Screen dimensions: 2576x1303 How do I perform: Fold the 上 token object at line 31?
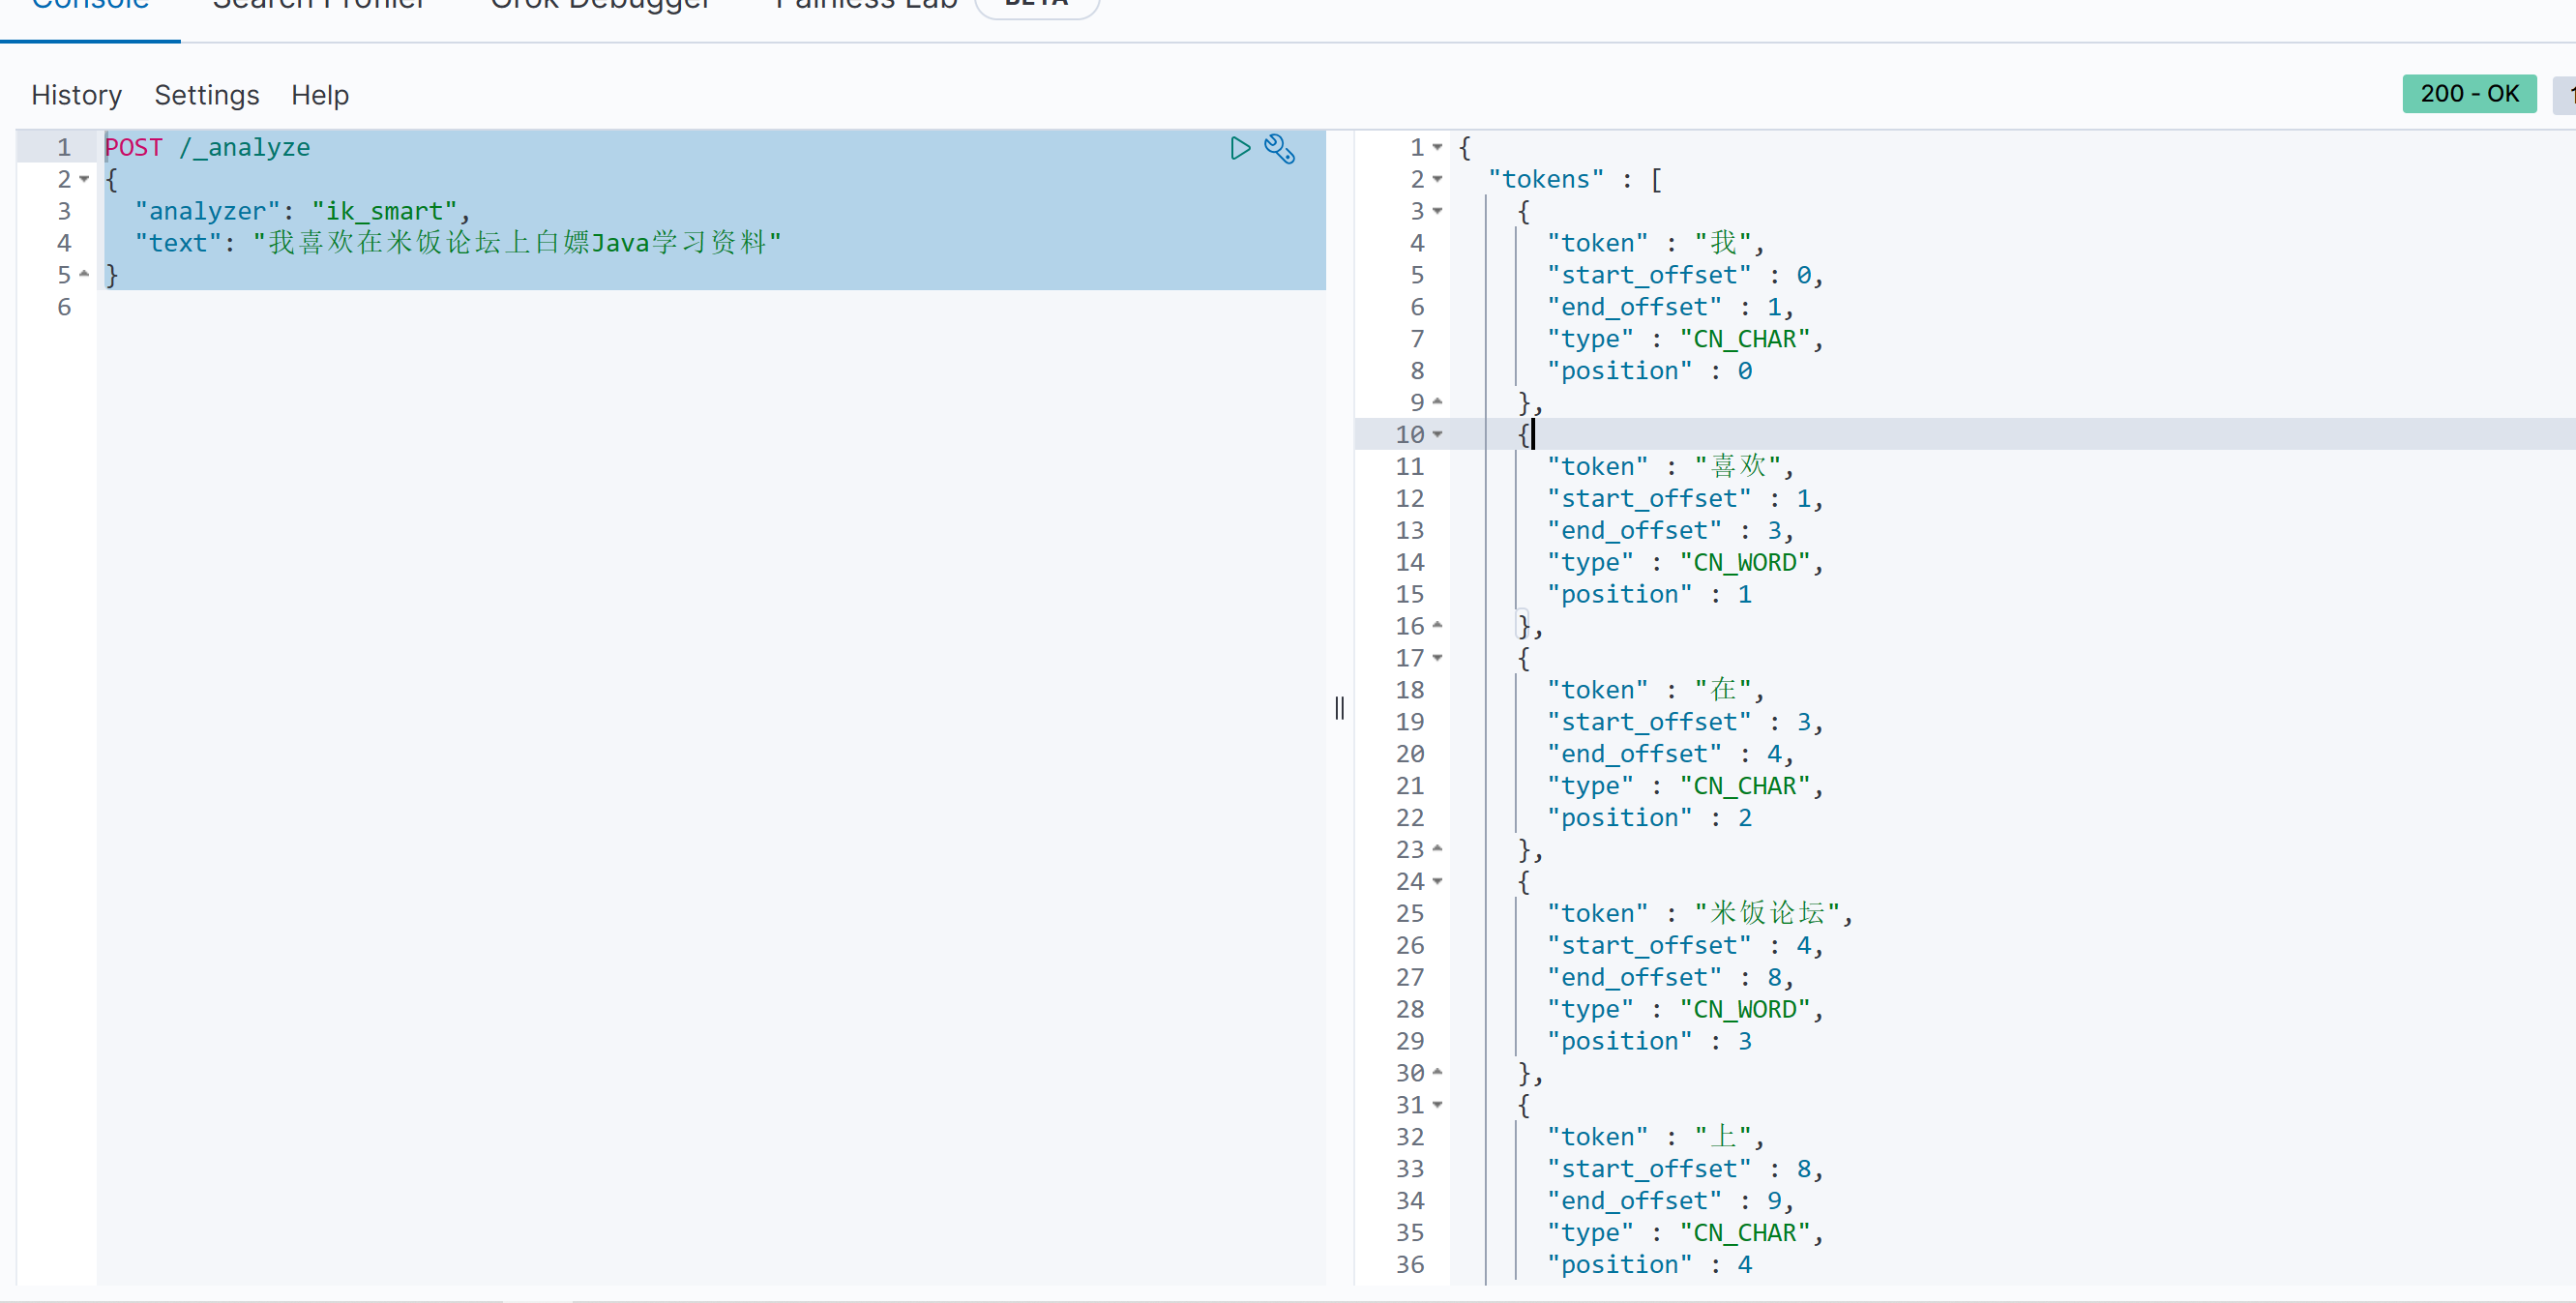(1437, 1105)
